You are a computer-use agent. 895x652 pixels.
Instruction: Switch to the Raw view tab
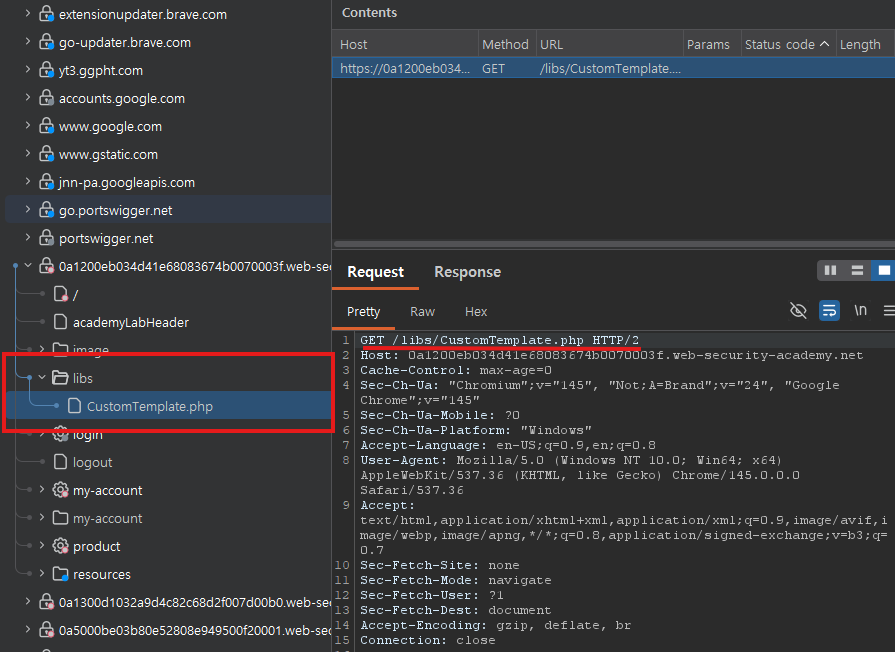[422, 312]
